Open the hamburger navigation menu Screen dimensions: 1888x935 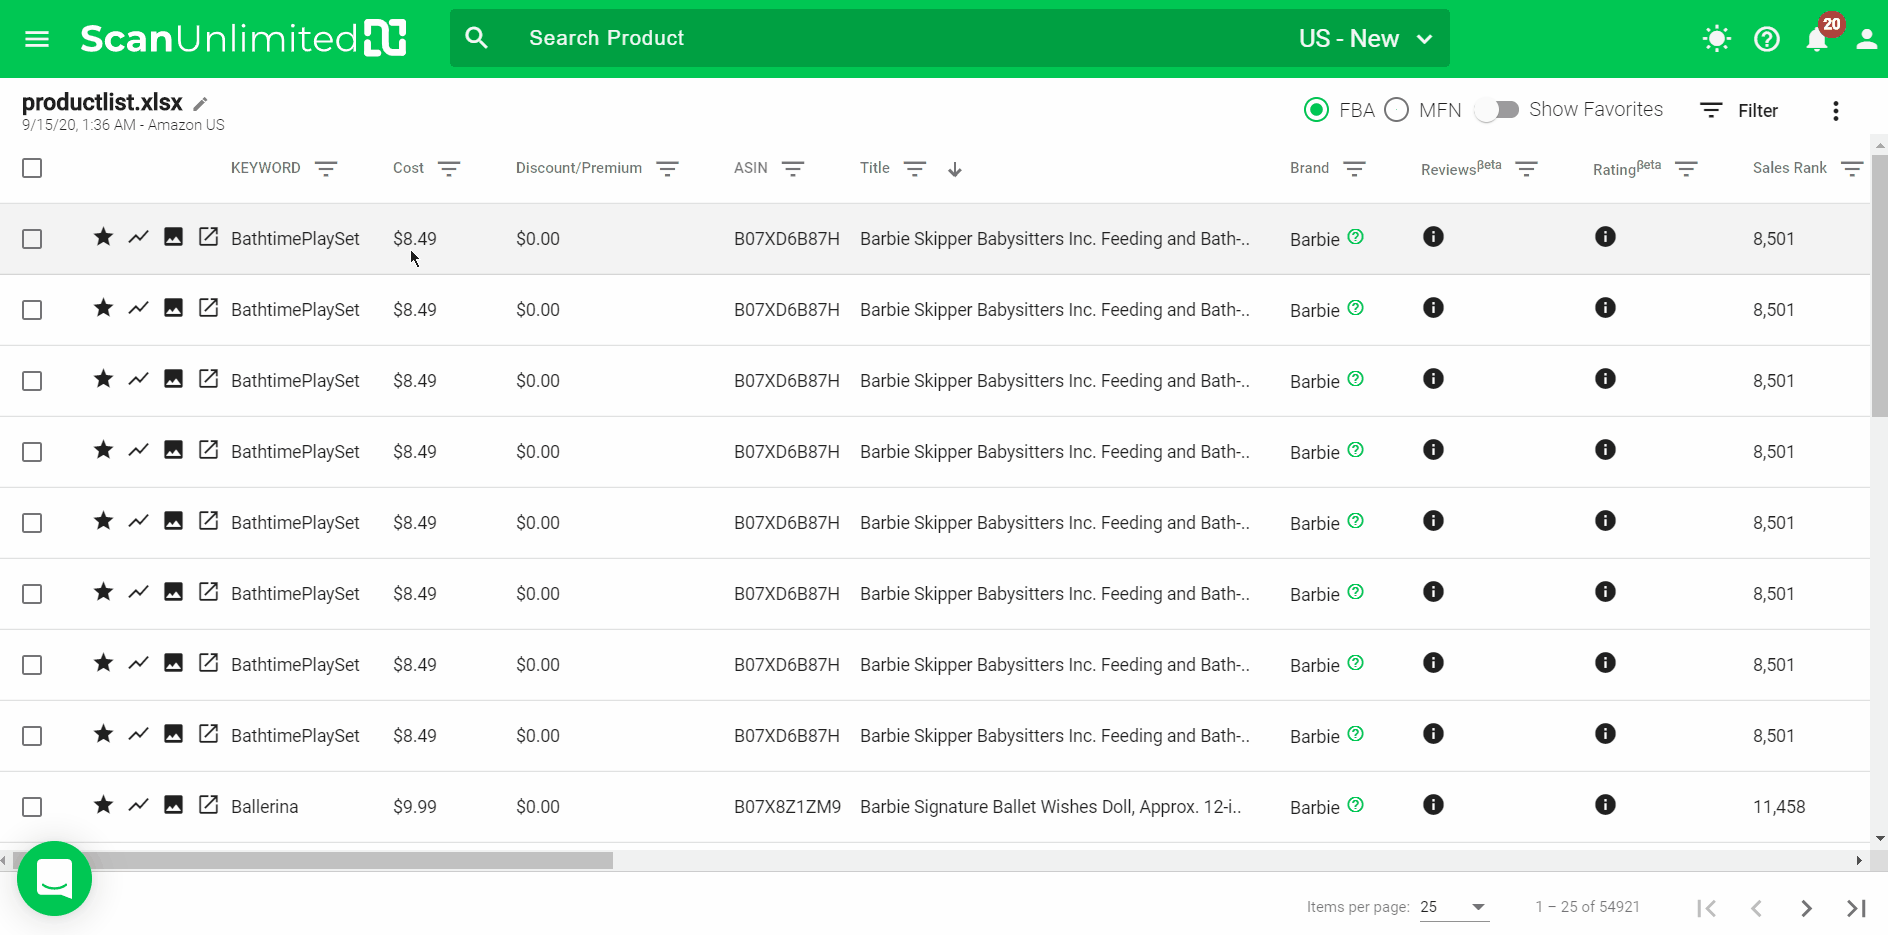coord(37,39)
